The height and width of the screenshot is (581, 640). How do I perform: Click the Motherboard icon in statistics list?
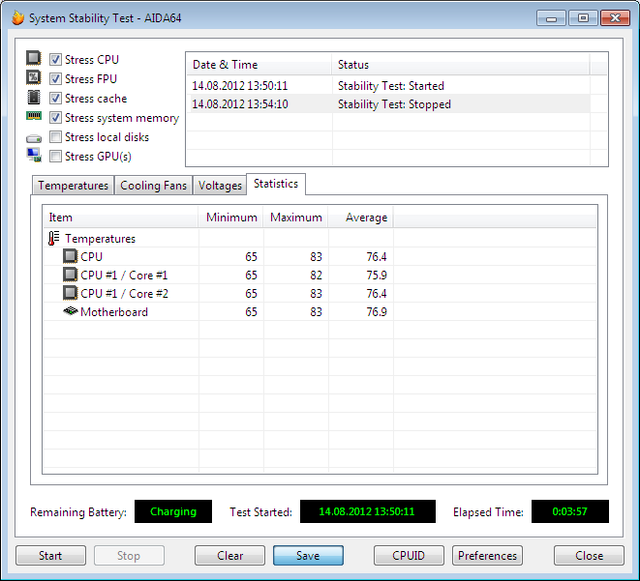coord(70,312)
